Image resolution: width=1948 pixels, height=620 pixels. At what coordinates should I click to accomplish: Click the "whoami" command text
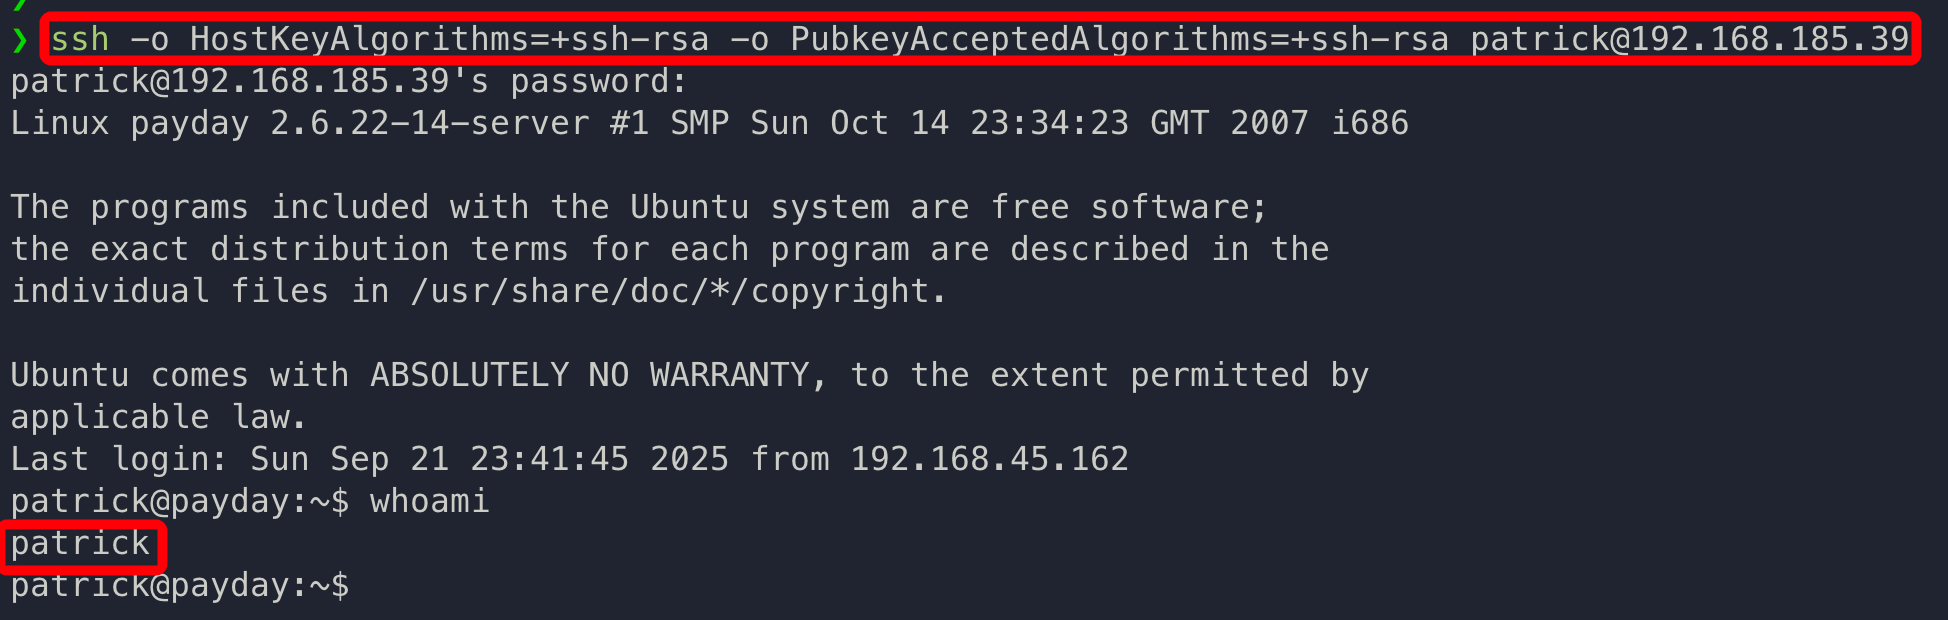tap(430, 502)
